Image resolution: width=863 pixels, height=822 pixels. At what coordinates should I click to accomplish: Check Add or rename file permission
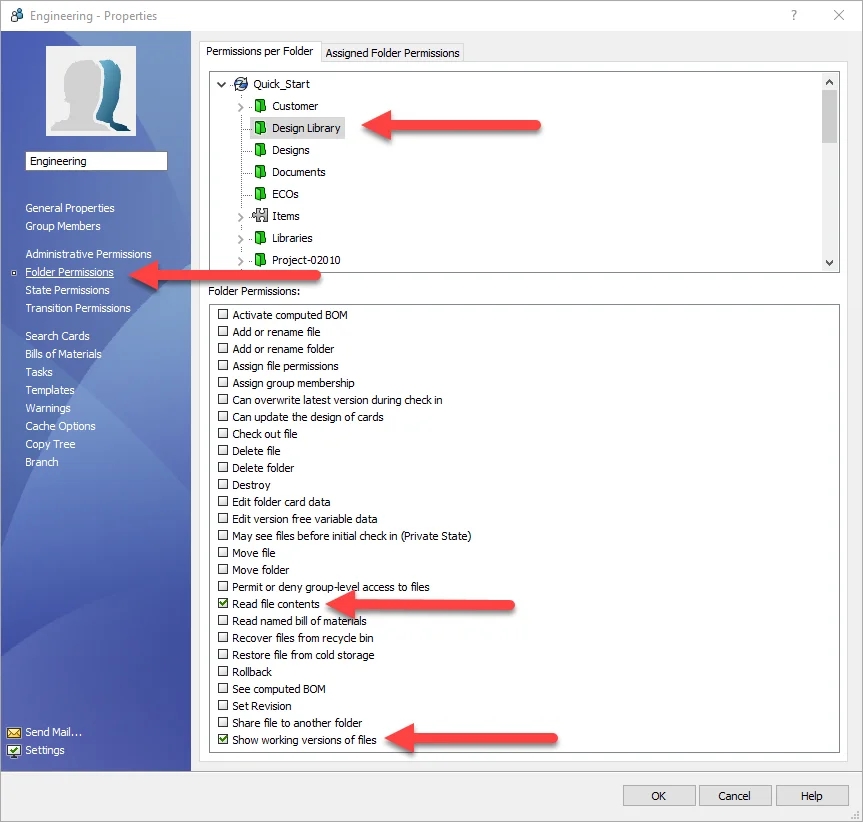click(x=223, y=331)
